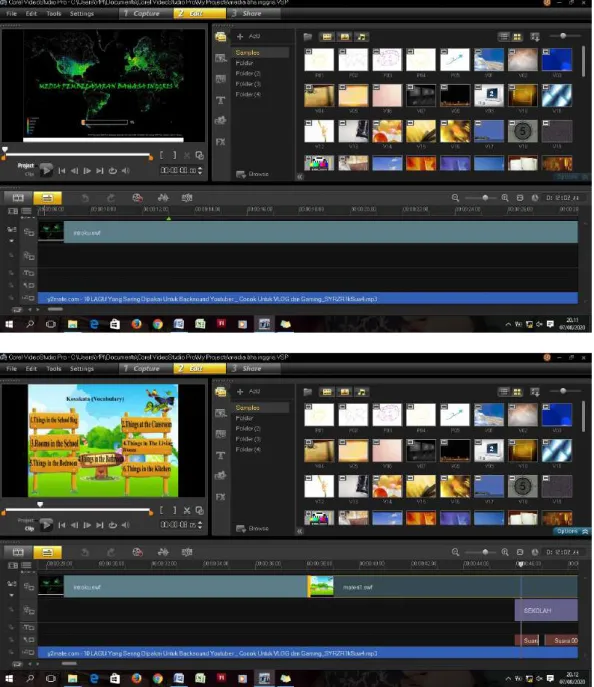This screenshot has width=594, height=687.
Task: Open Title (T) library in top window
Action: [221, 100]
